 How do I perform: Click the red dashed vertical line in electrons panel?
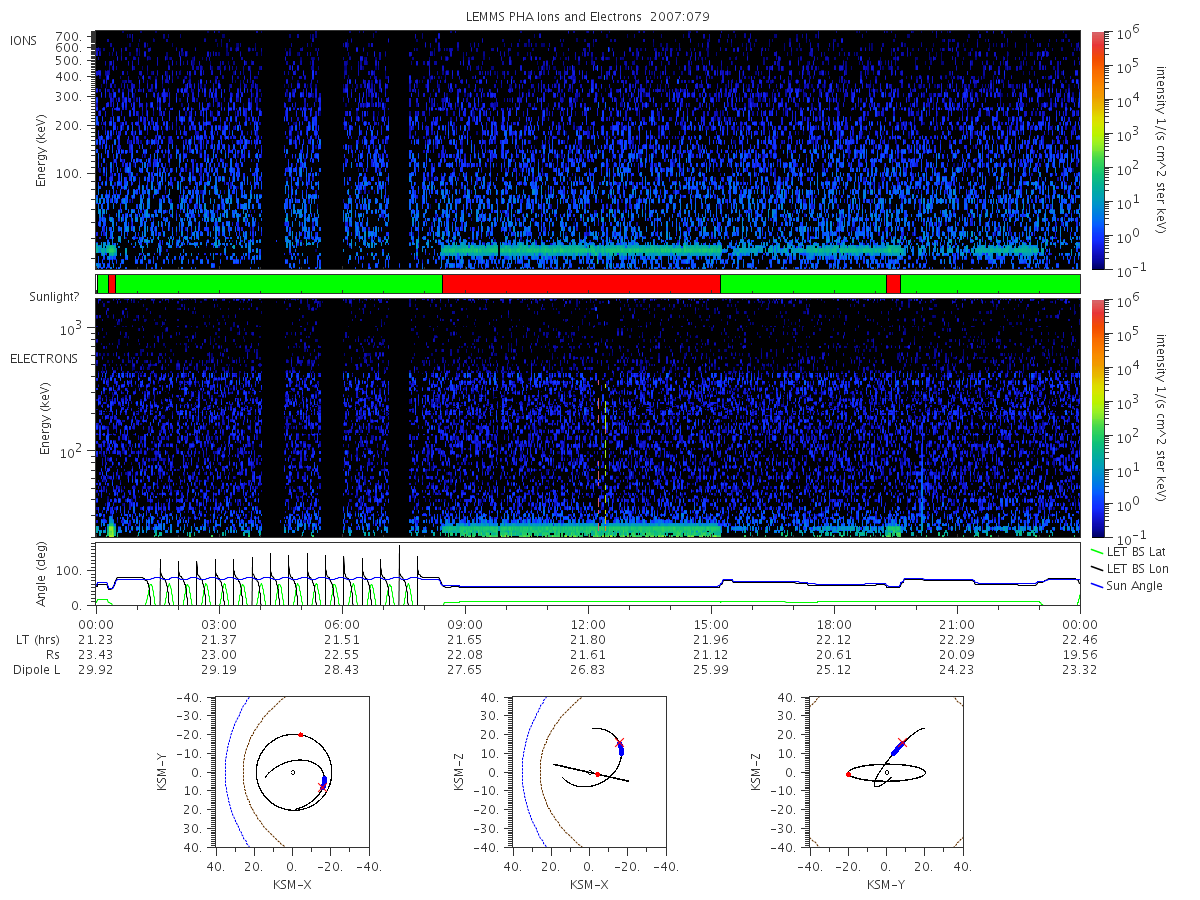click(598, 450)
